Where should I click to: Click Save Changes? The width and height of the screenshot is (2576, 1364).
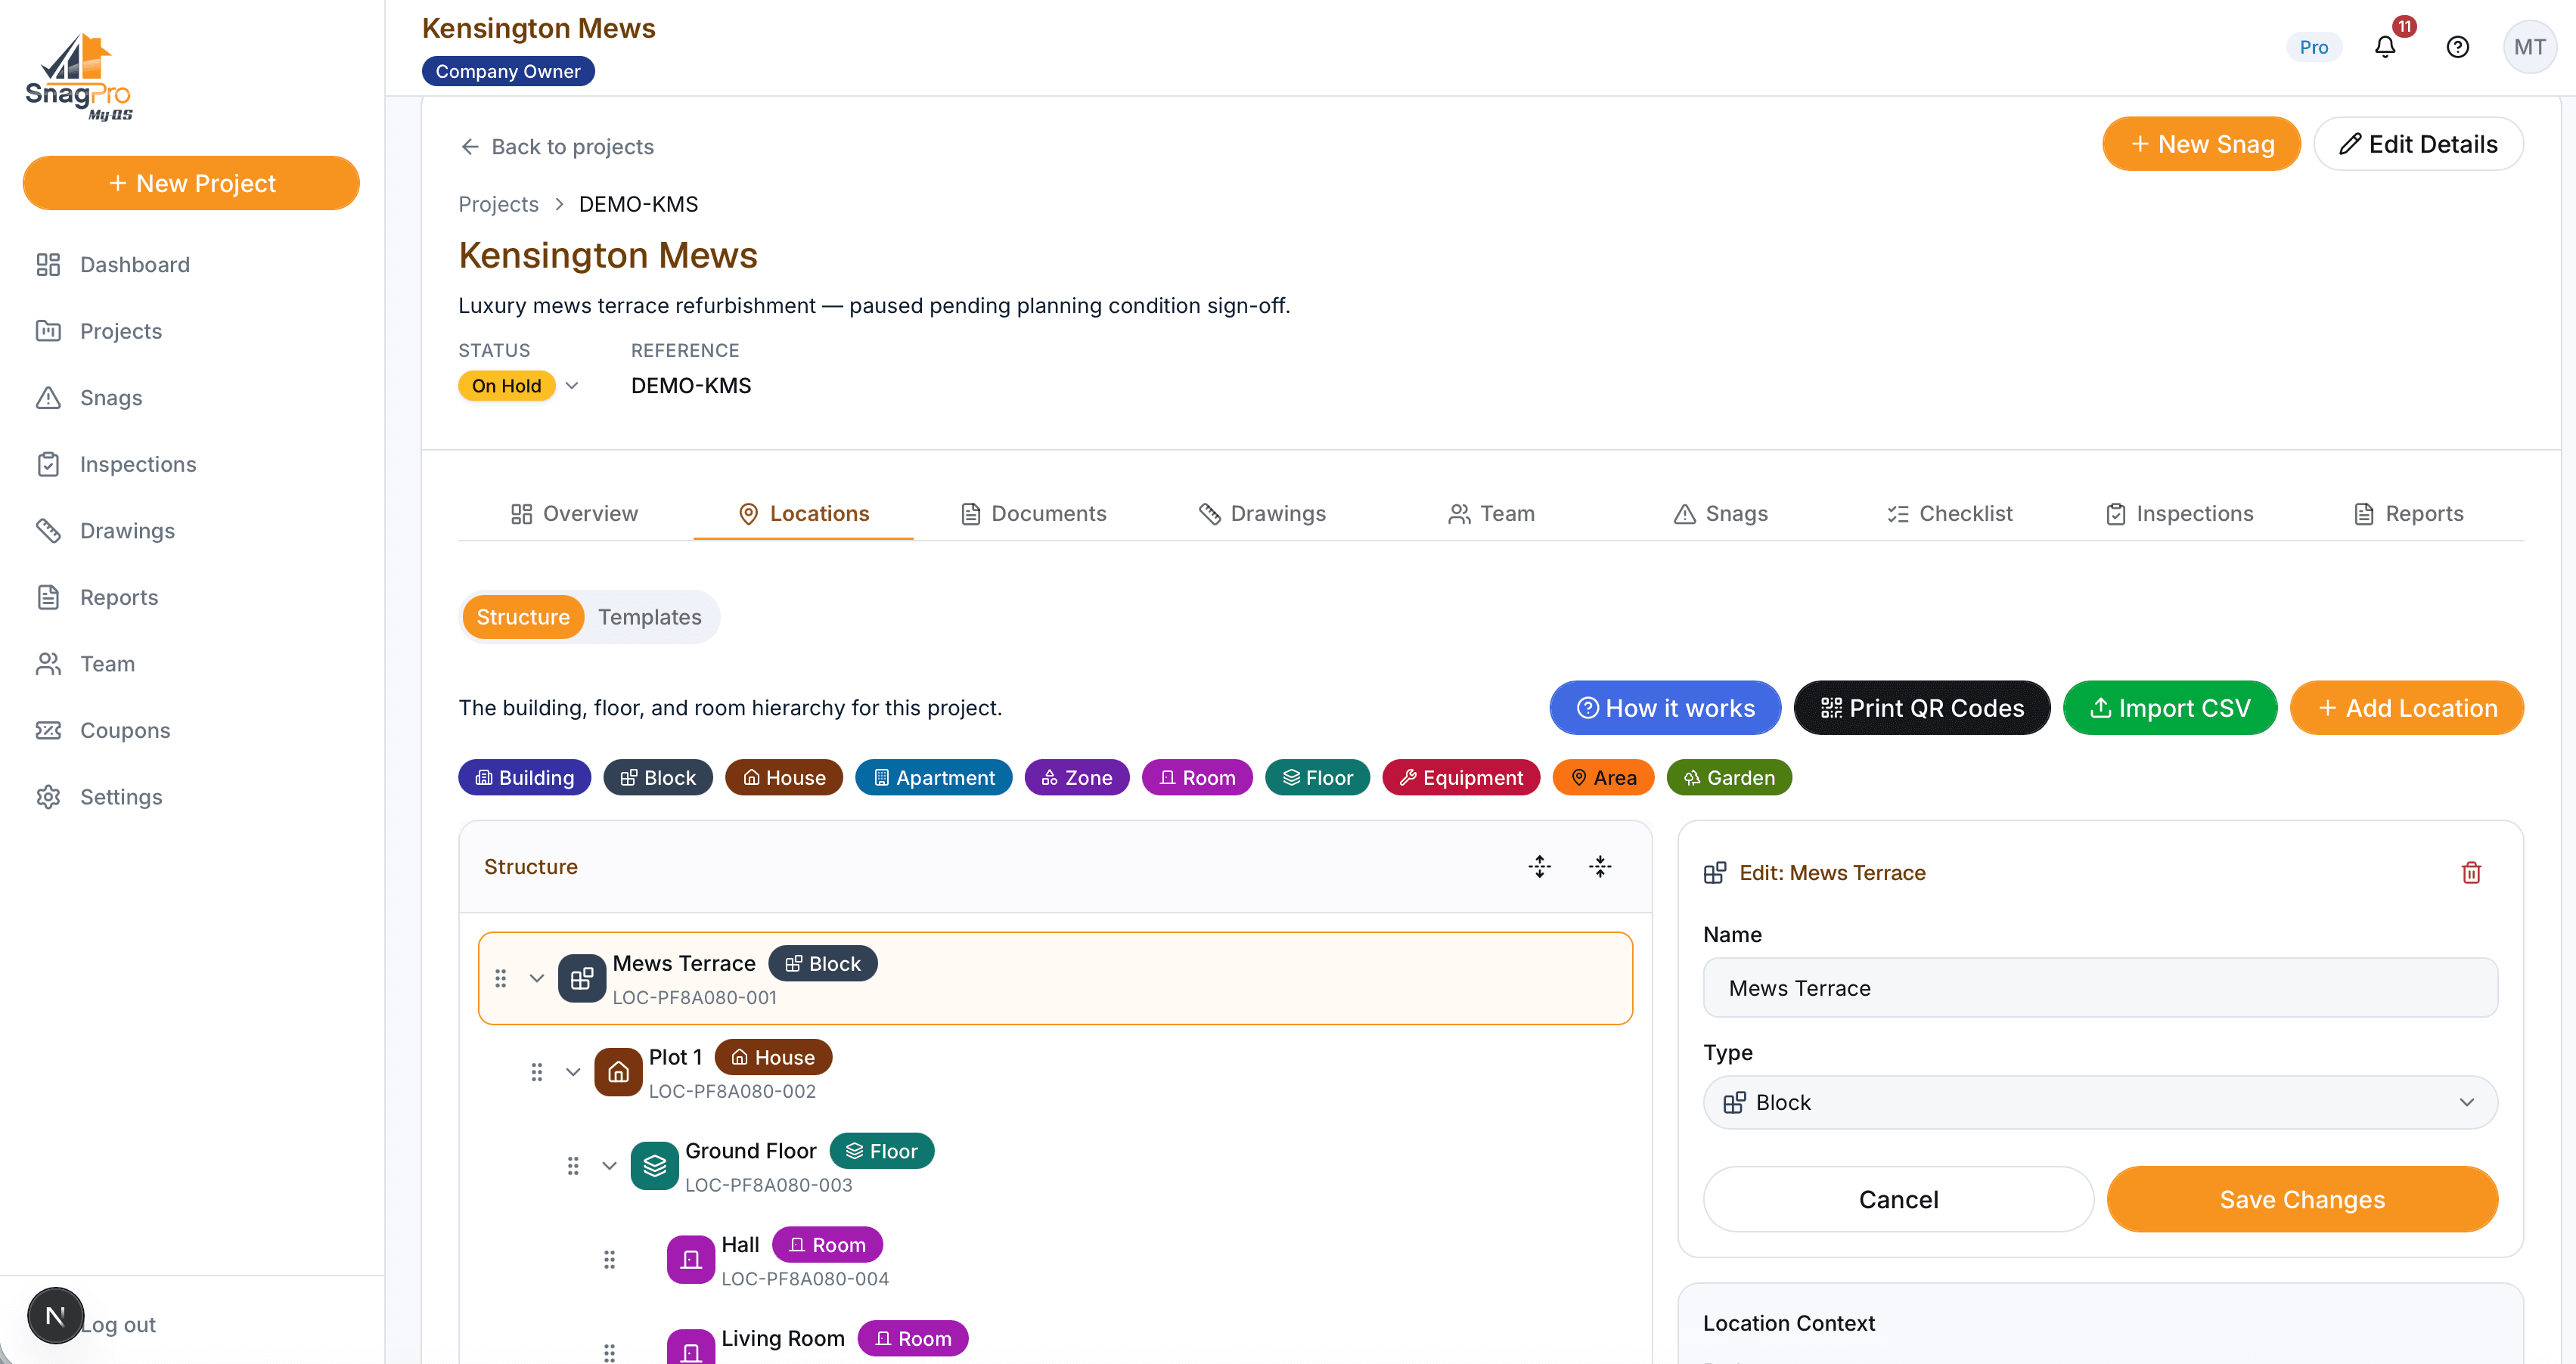(x=2301, y=1199)
